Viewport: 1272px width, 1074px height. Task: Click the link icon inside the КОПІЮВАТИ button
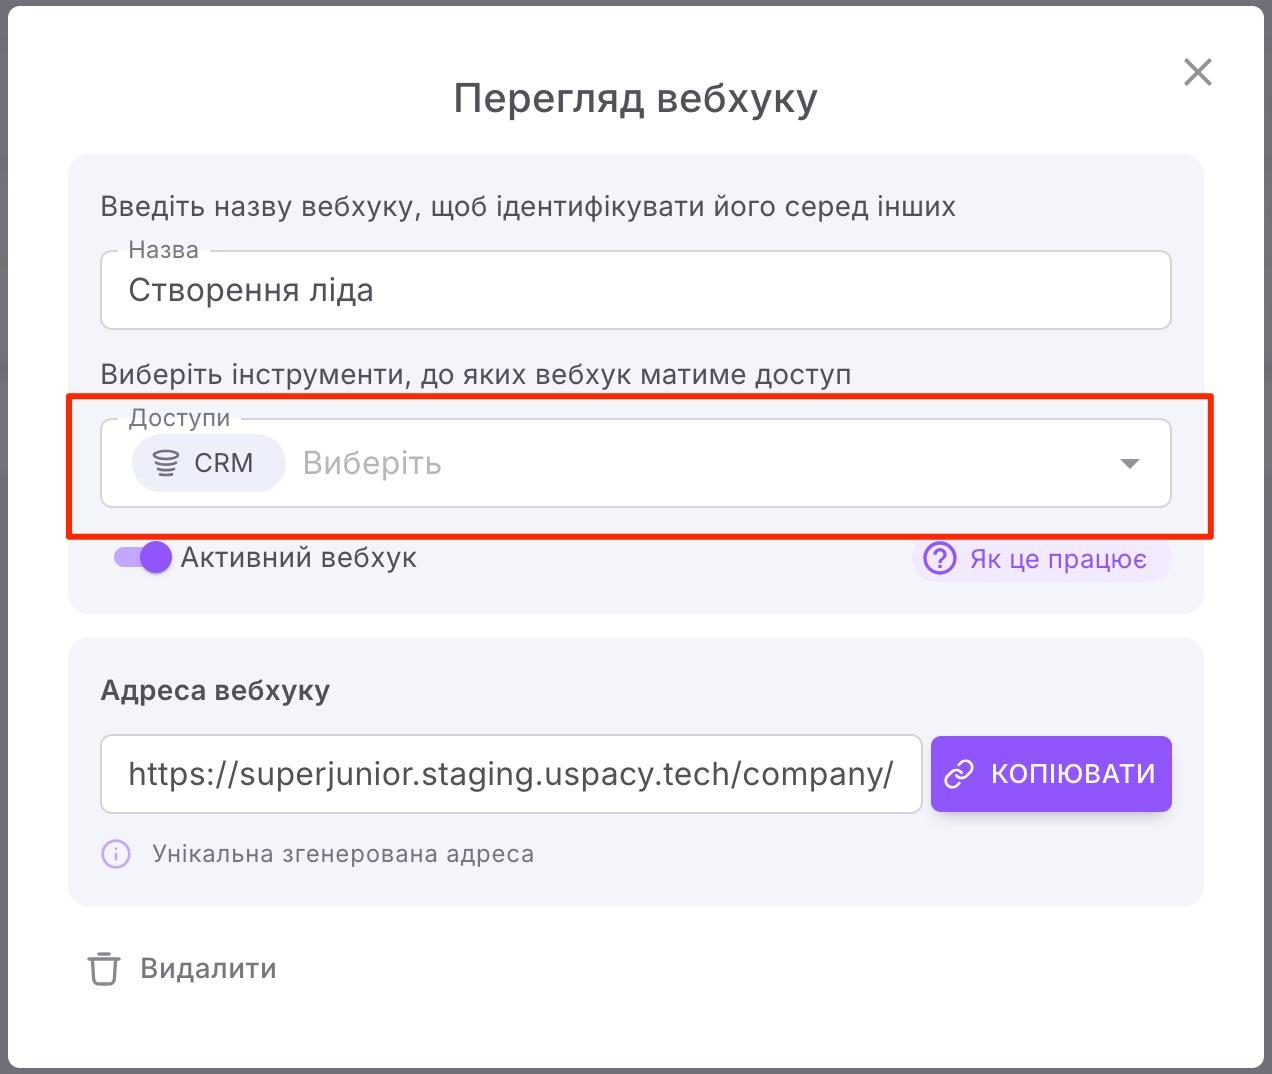[x=959, y=773]
